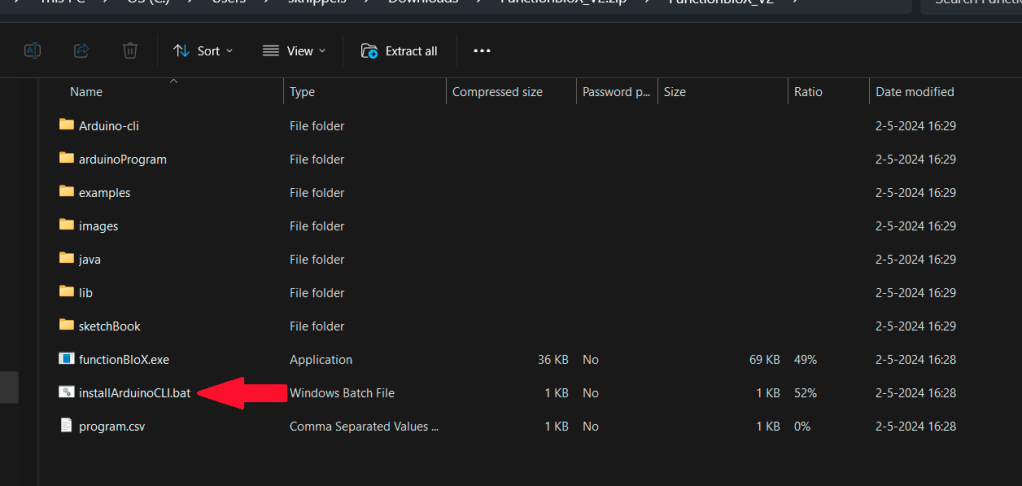Open the Sort dropdown menu
The image size is (1022, 486).
(x=202, y=51)
